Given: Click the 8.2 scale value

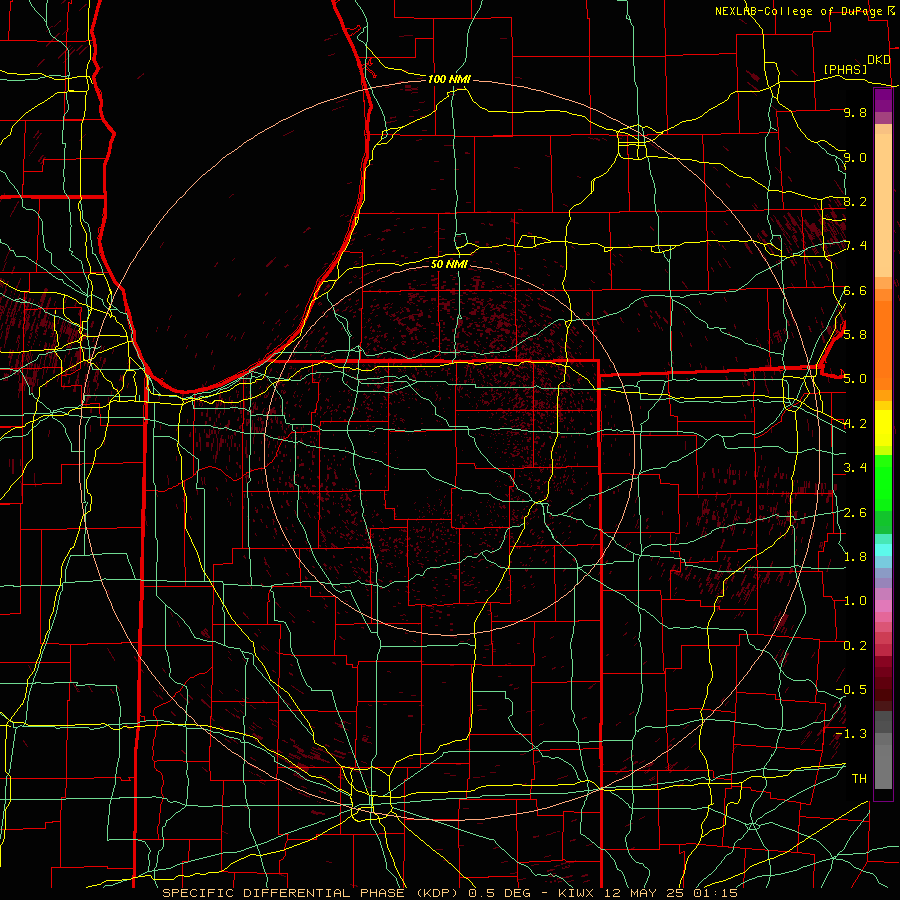Looking at the screenshot, I should [x=855, y=201].
